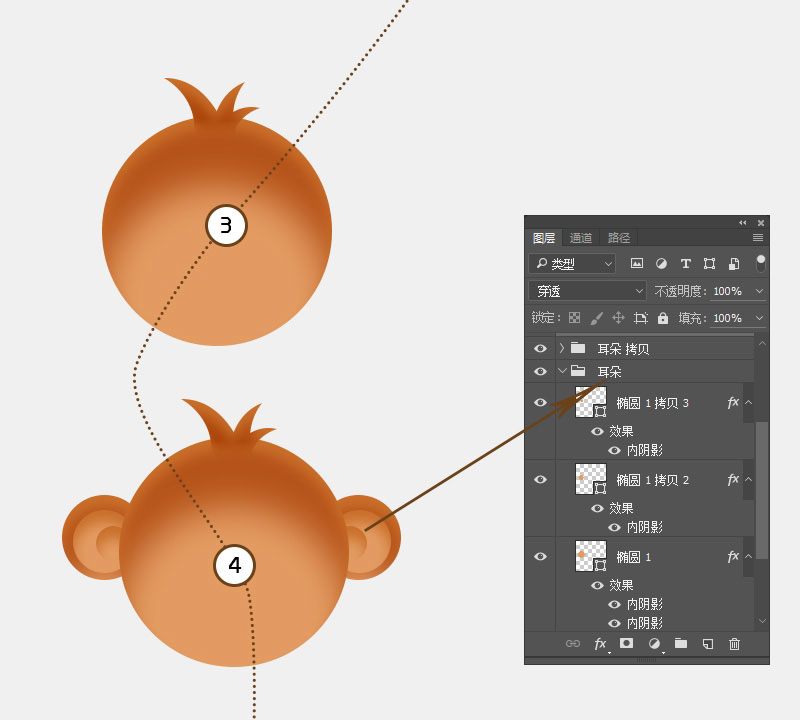Filter layers by pixel image icon
The height and width of the screenshot is (720, 800).
pos(636,263)
